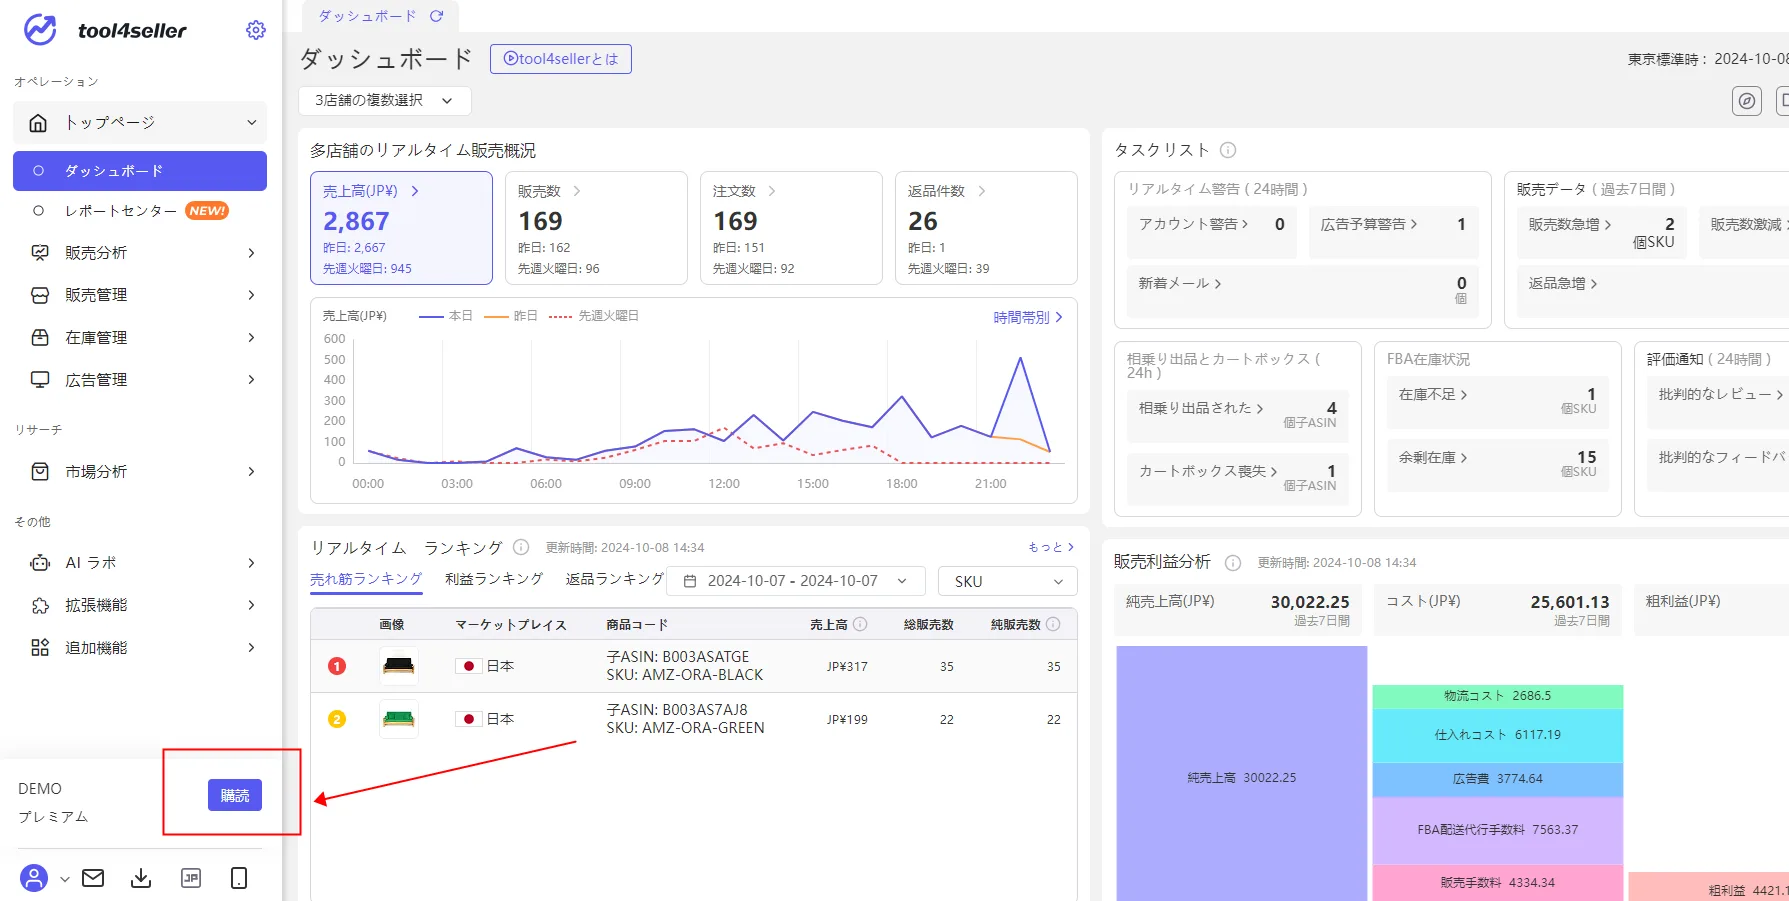Click the home icon beside トップページ

point(38,123)
